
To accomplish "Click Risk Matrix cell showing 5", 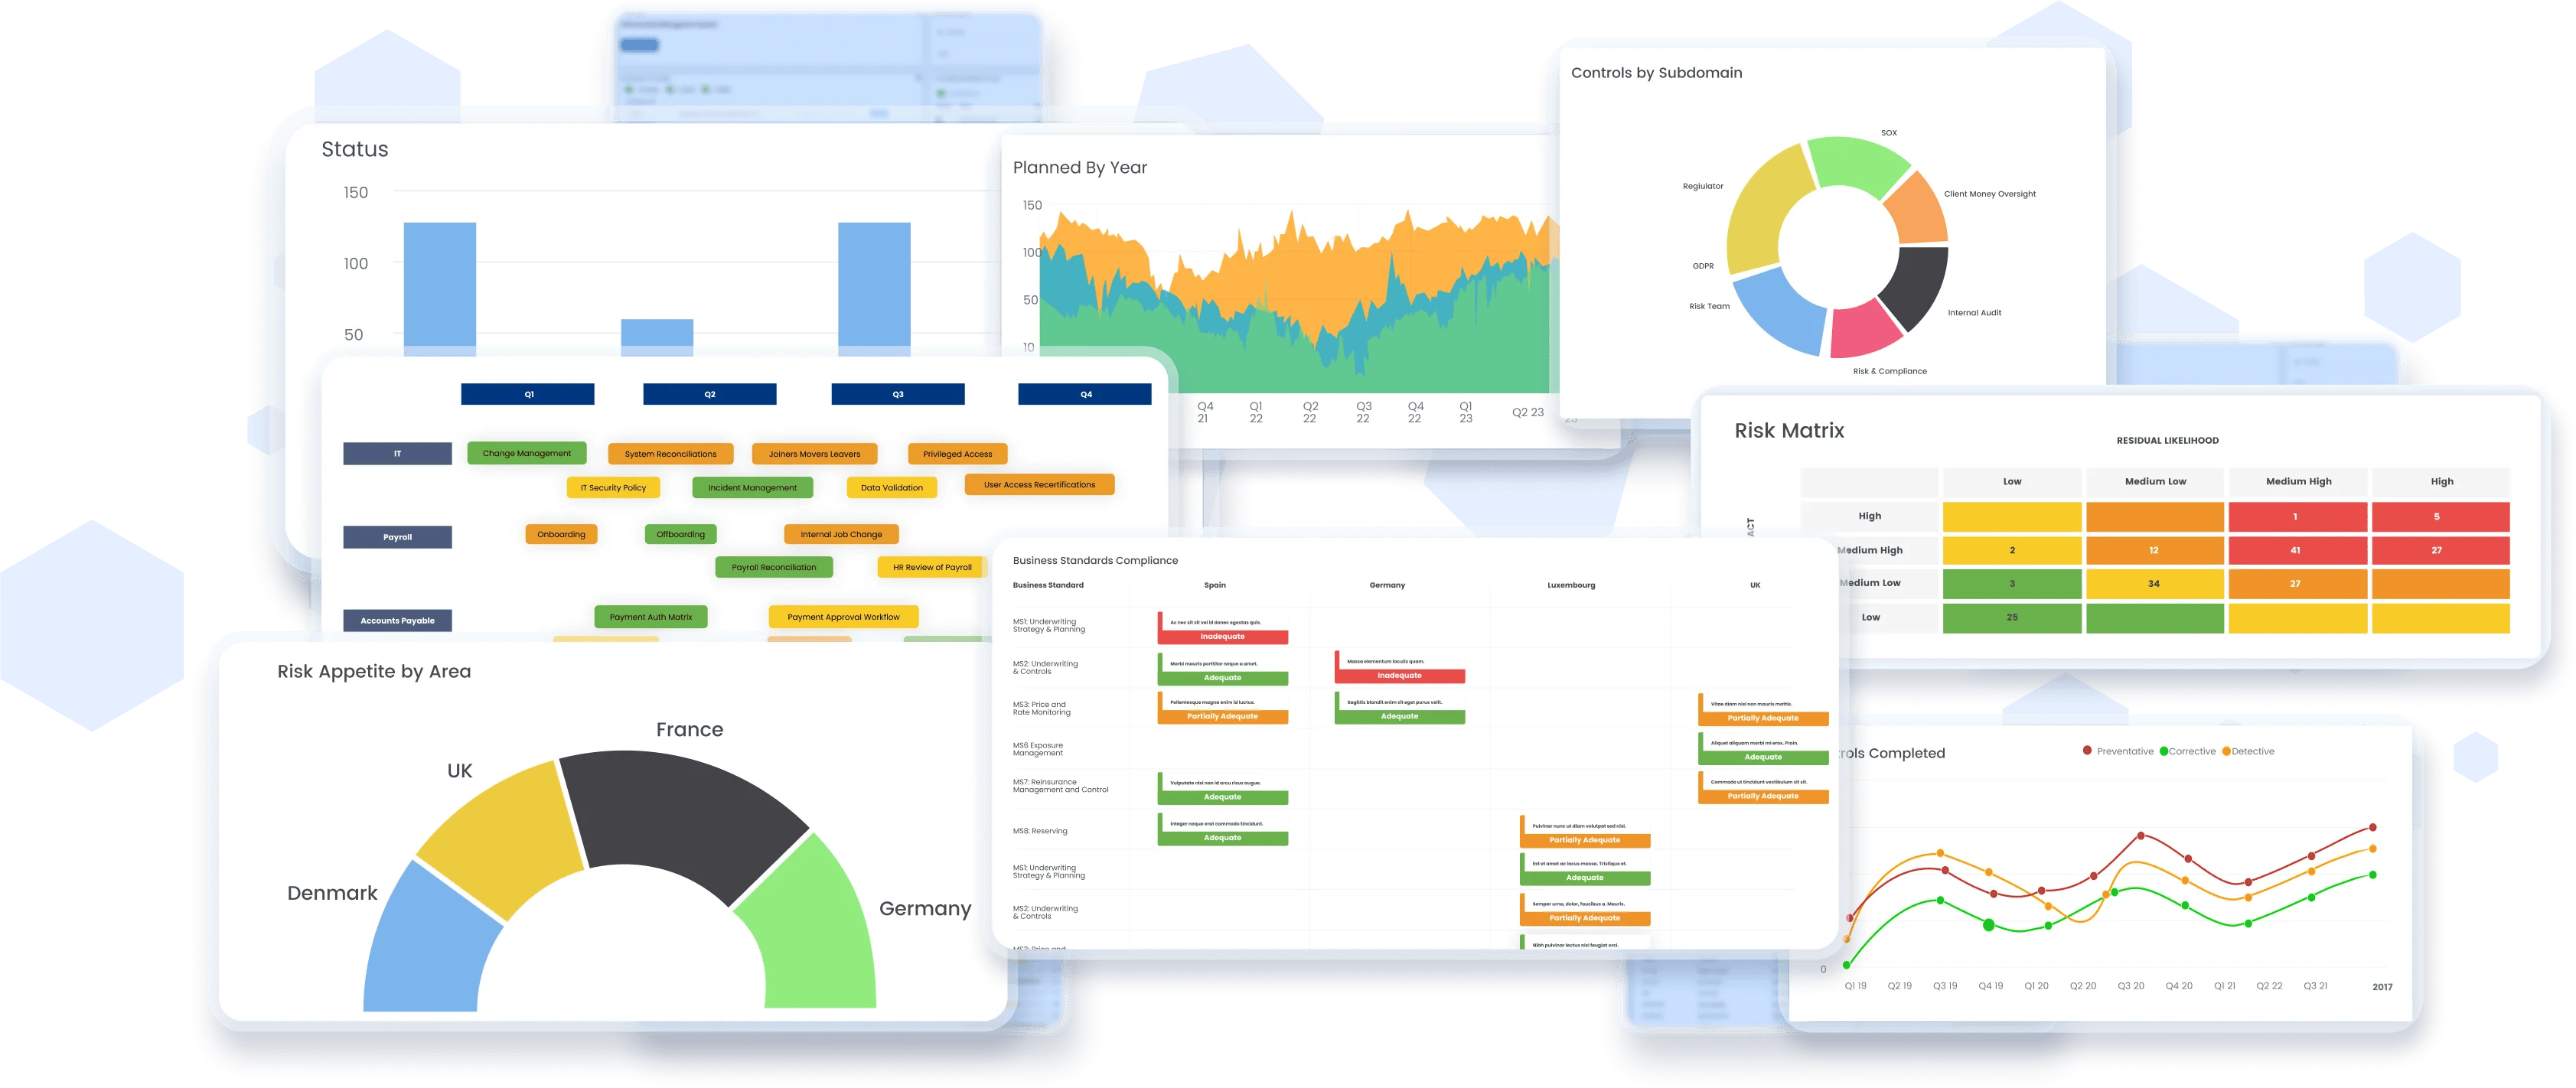I will click(x=2440, y=517).
